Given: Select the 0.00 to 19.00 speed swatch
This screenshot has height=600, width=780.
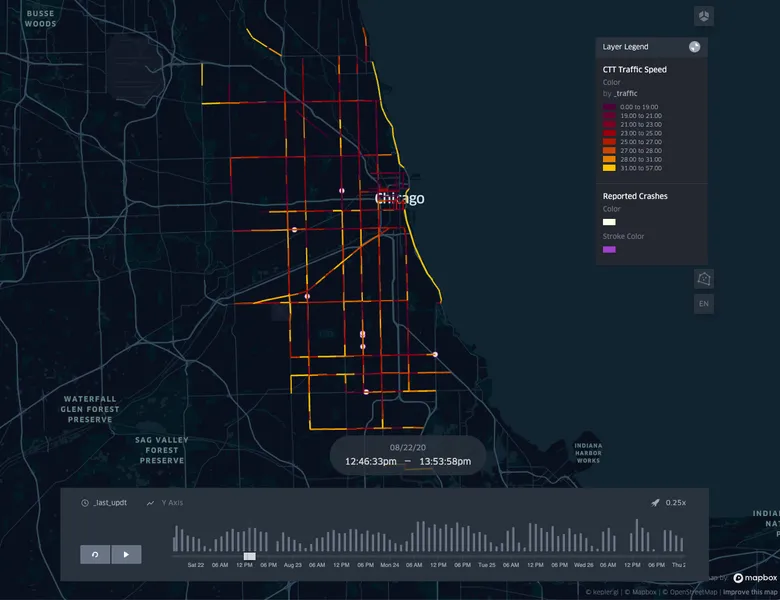Looking at the screenshot, I should tap(609, 107).
